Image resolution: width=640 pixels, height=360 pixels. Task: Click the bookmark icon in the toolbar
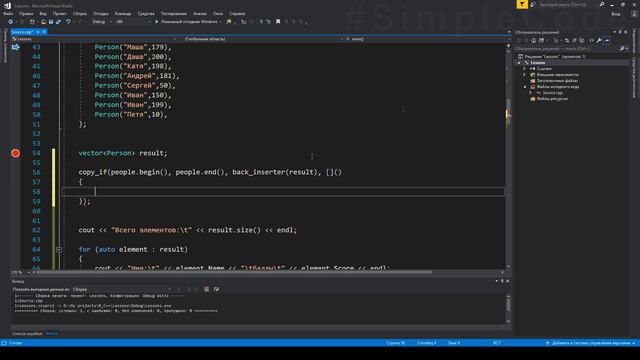(x=278, y=22)
